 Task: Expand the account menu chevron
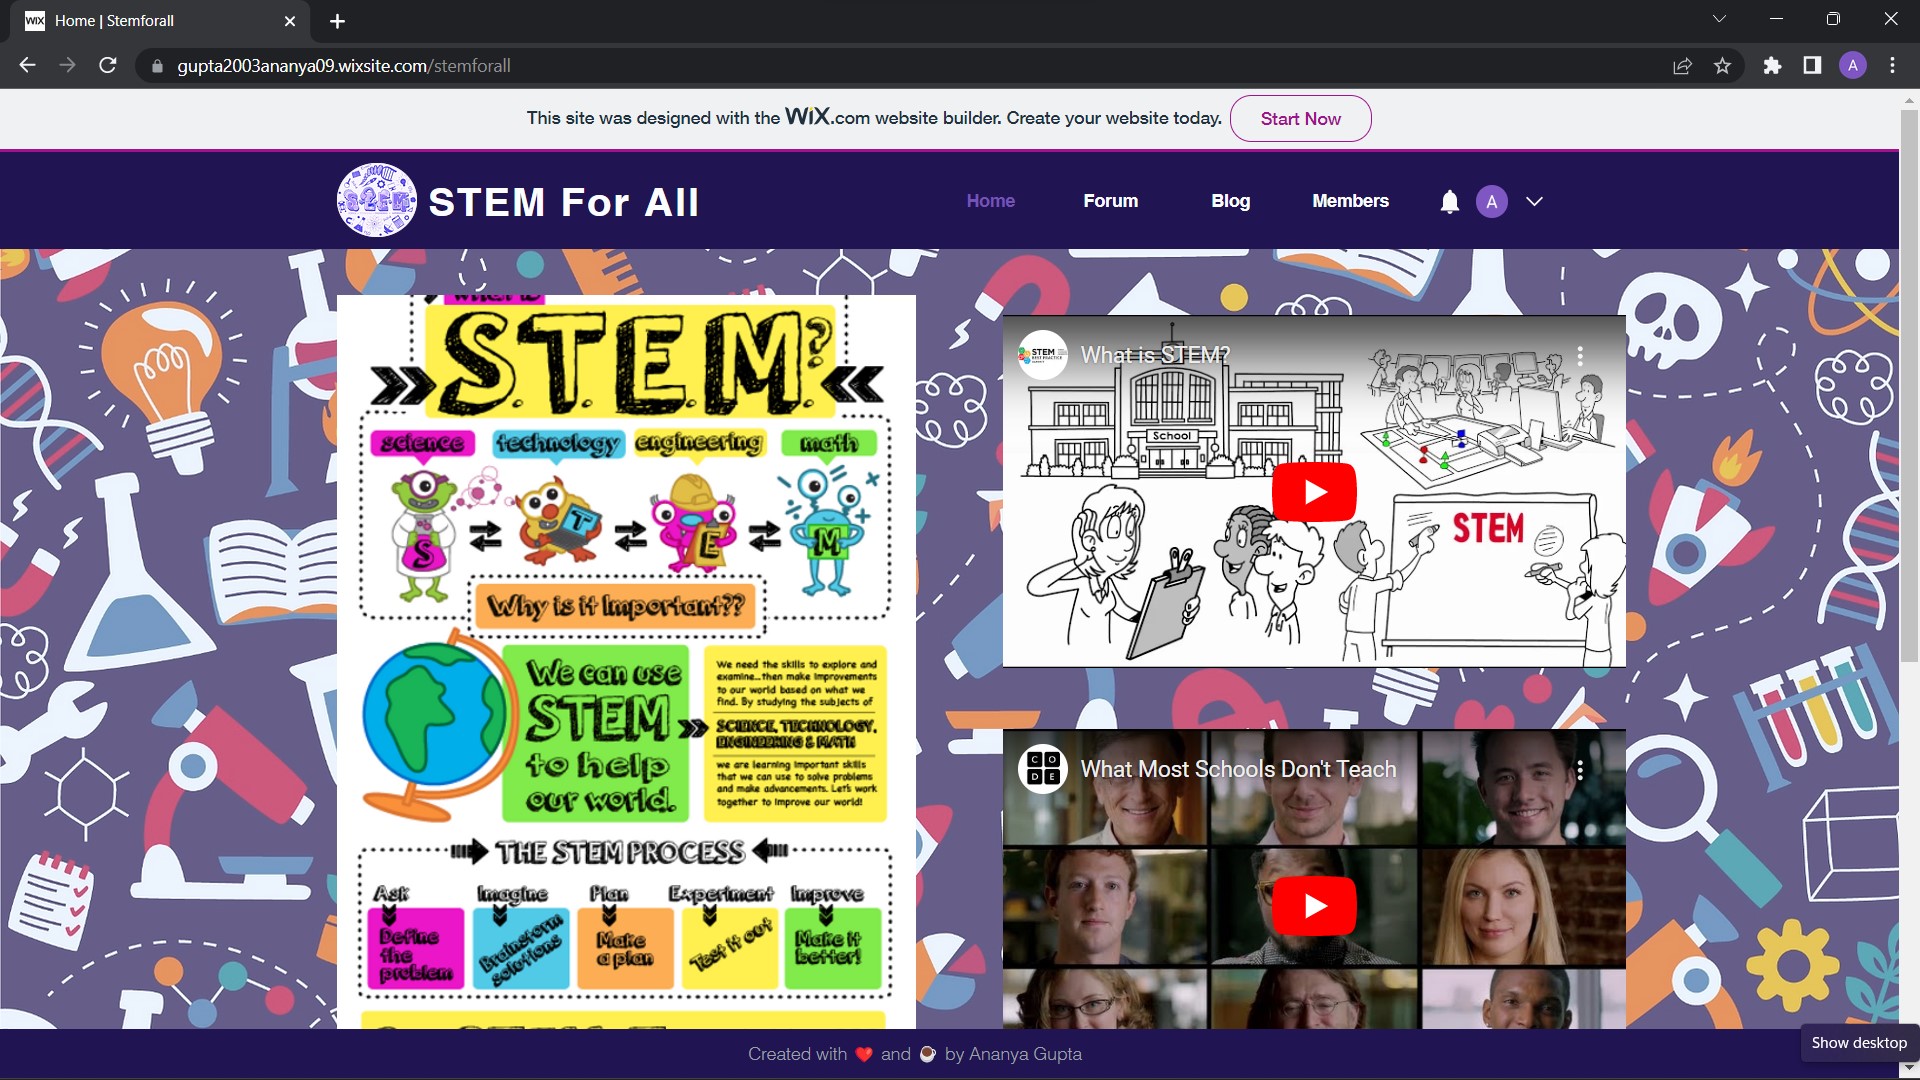point(1534,202)
